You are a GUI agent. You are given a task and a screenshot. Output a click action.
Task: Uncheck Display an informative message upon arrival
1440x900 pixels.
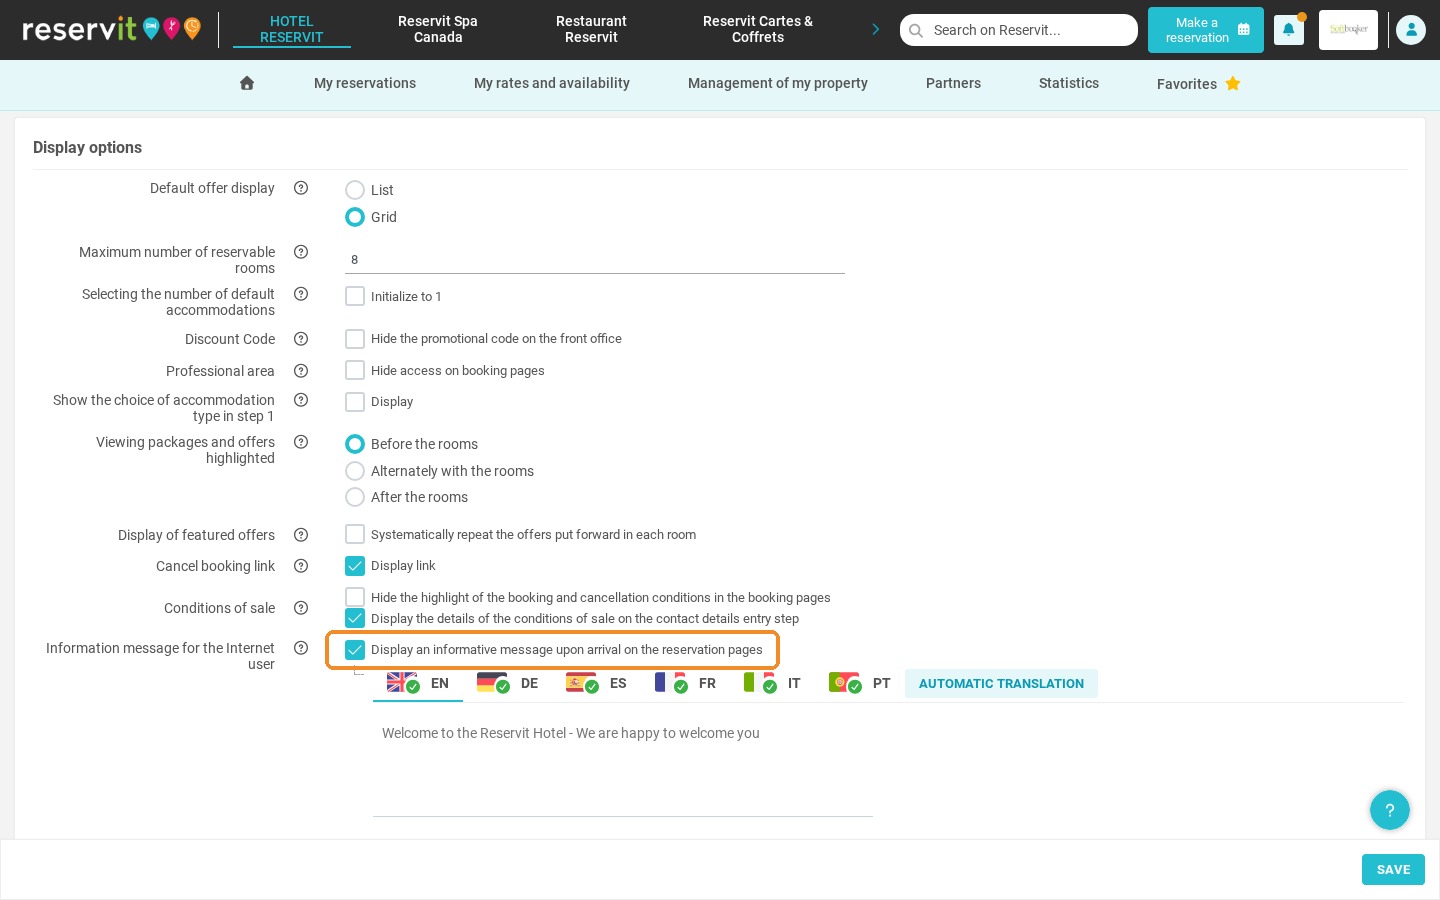(x=355, y=650)
